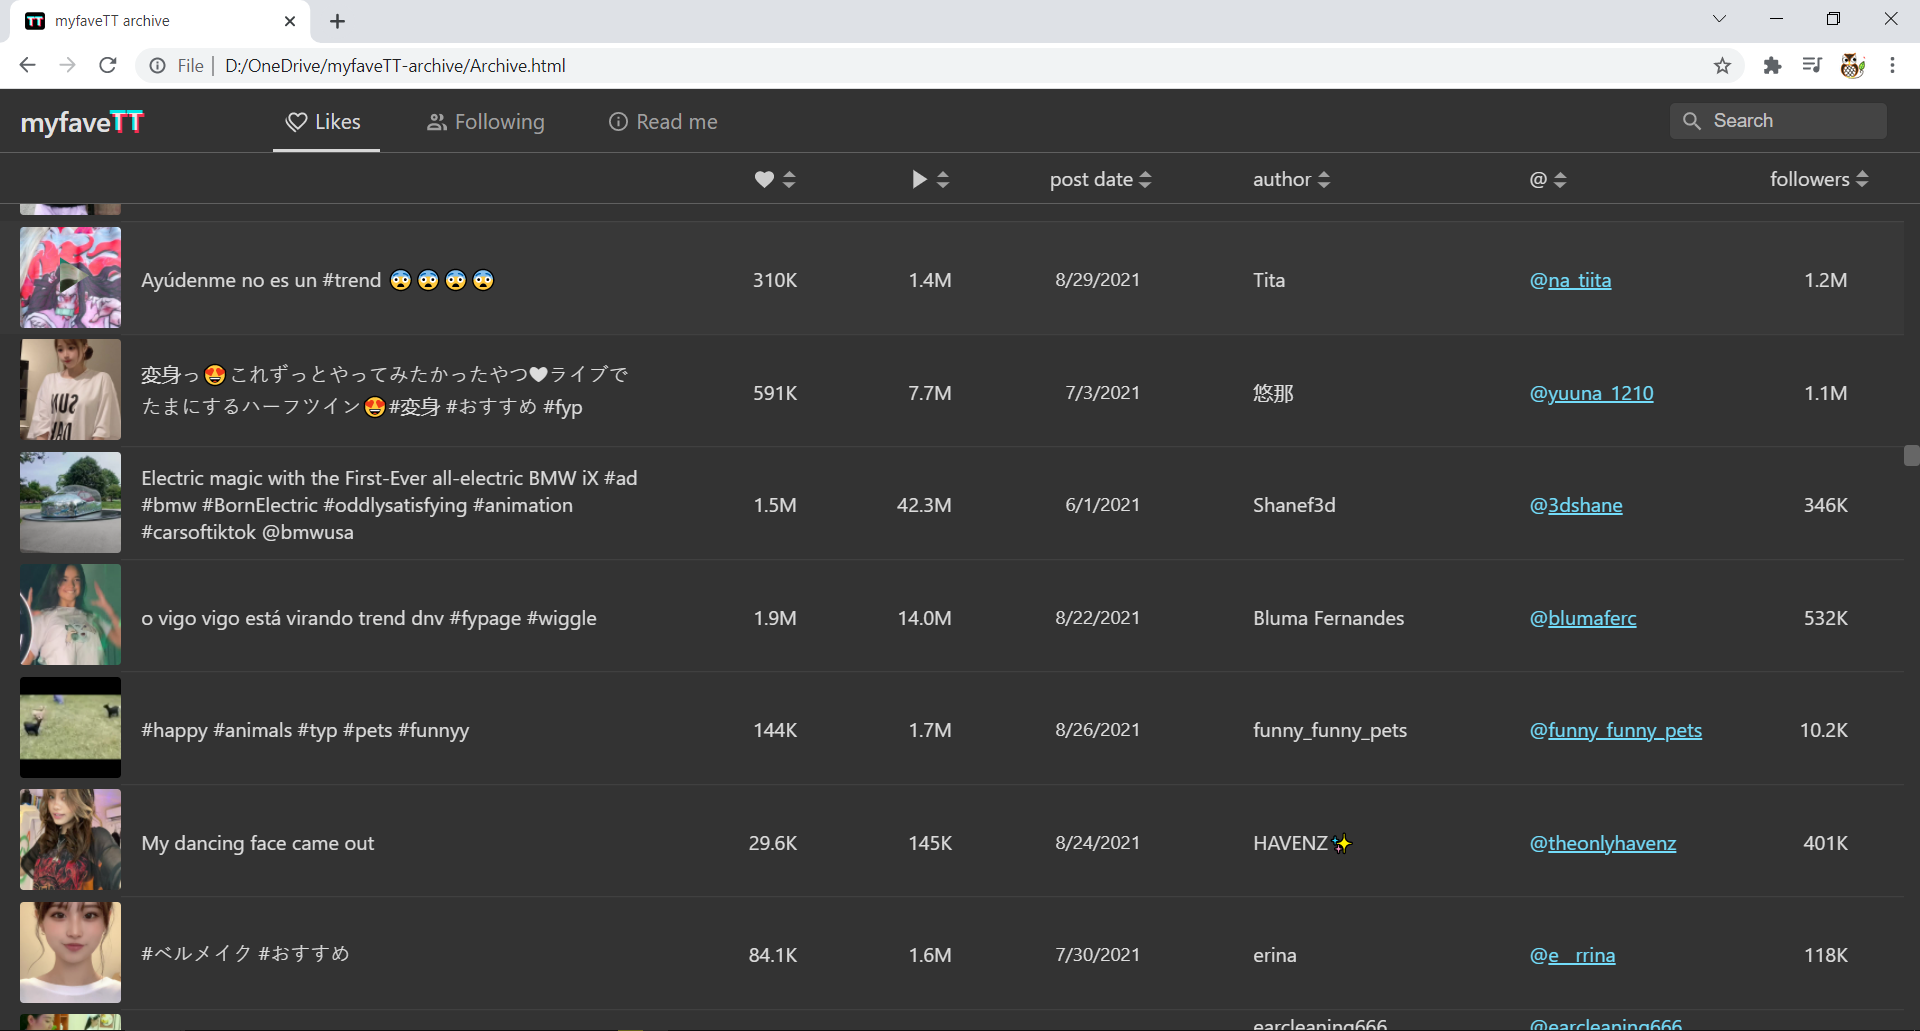The image size is (1920, 1031).
Task: Go back to the previous page
Action: pyautogui.click(x=27, y=65)
